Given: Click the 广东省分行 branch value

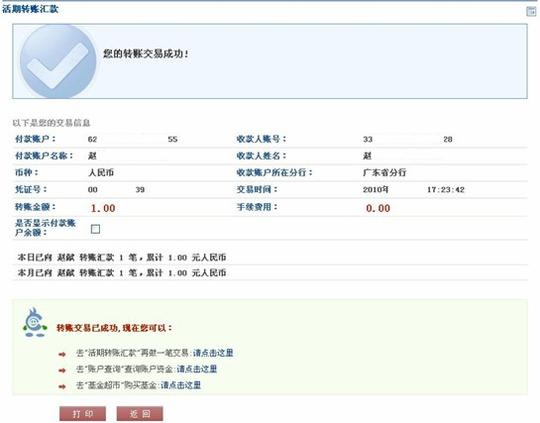Looking at the screenshot, I should [x=384, y=172].
